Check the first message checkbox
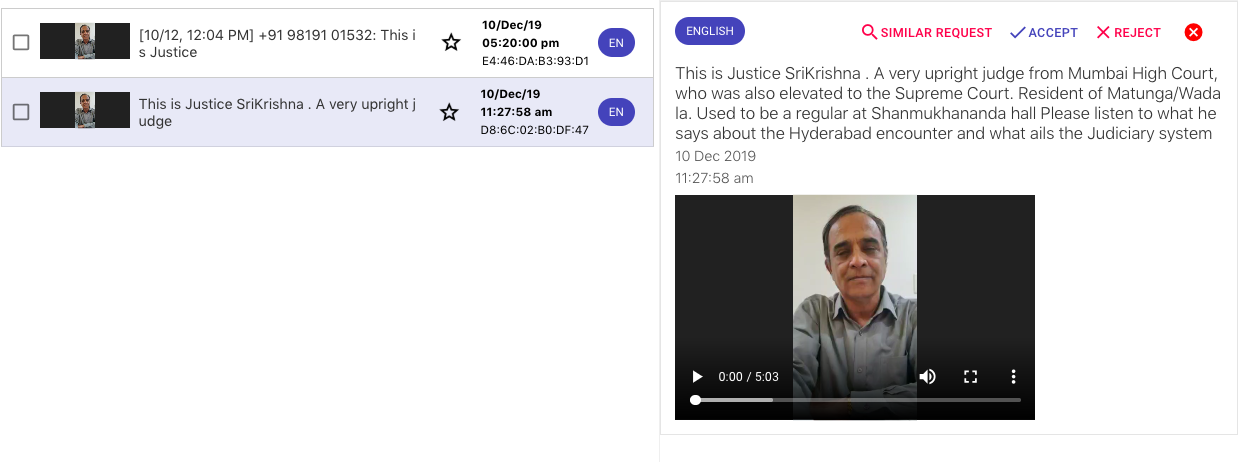Screen dimensions: 1238x462 [21, 43]
